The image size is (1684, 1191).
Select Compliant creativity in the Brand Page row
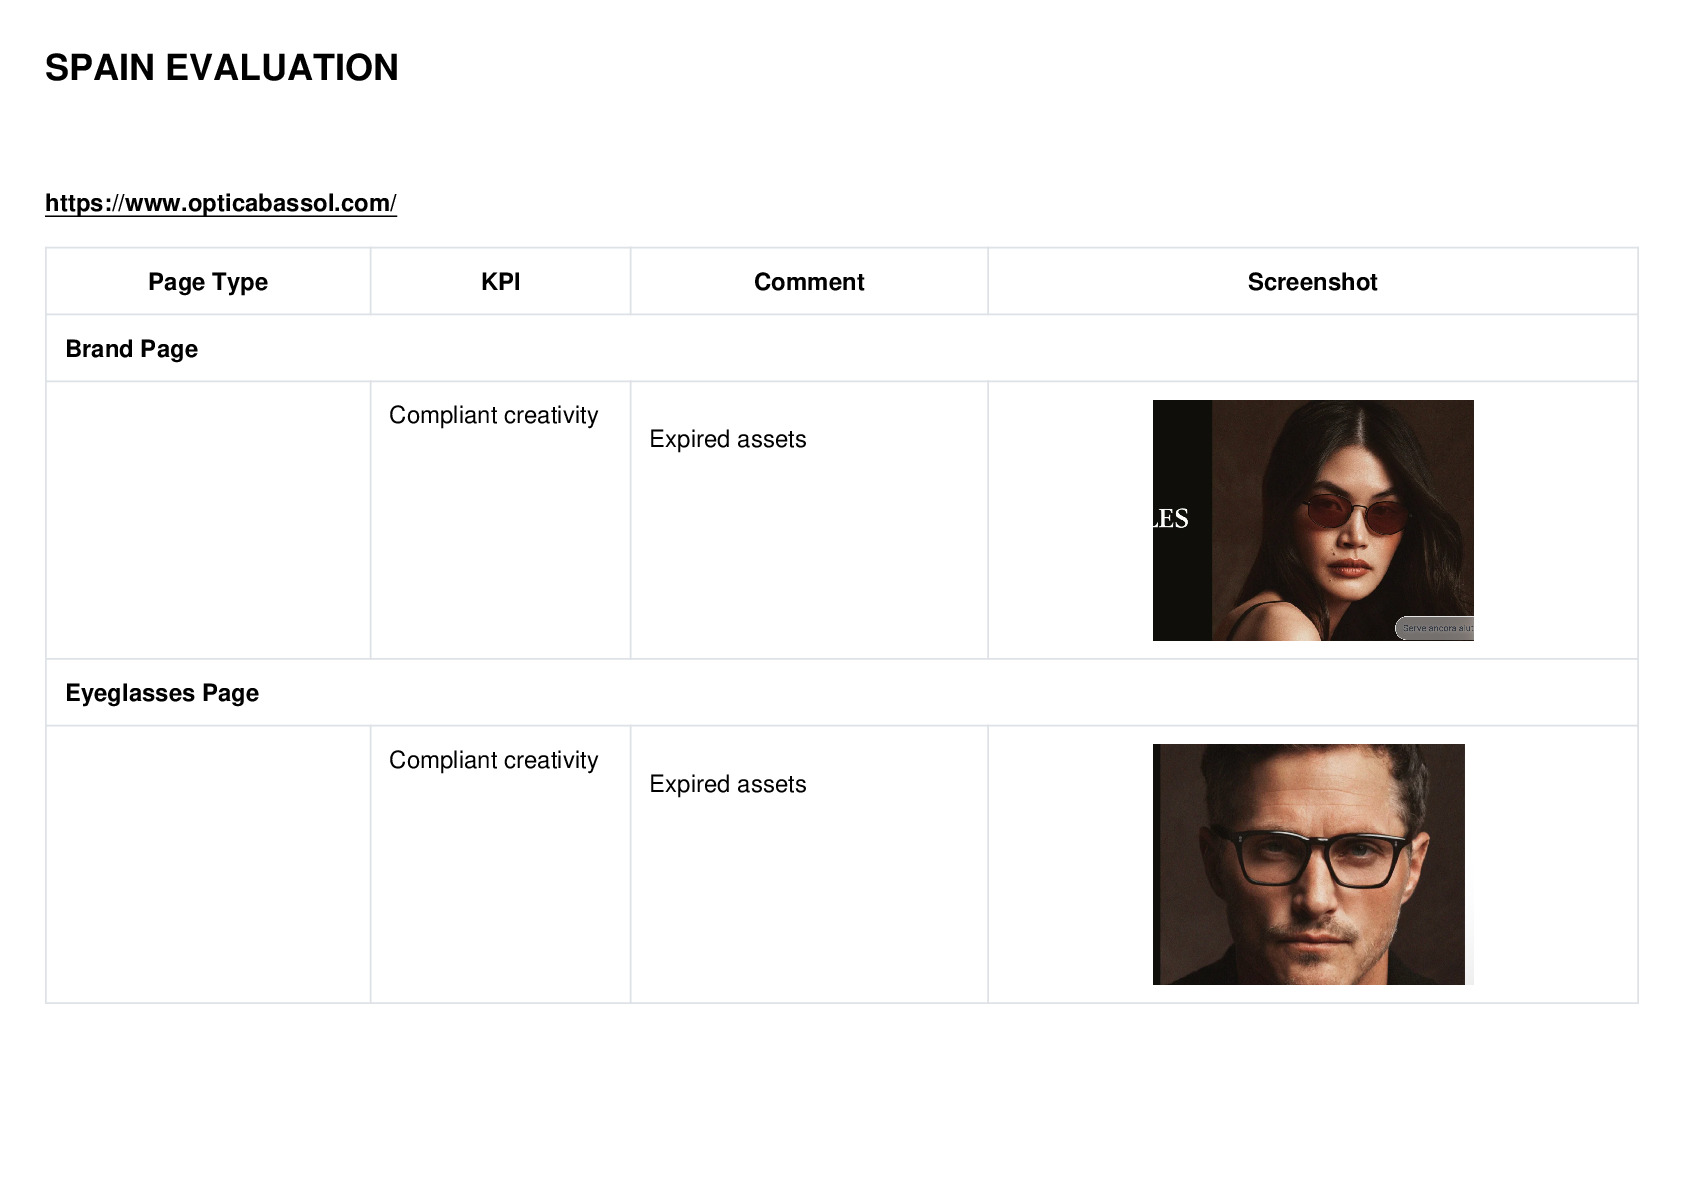coord(493,415)
